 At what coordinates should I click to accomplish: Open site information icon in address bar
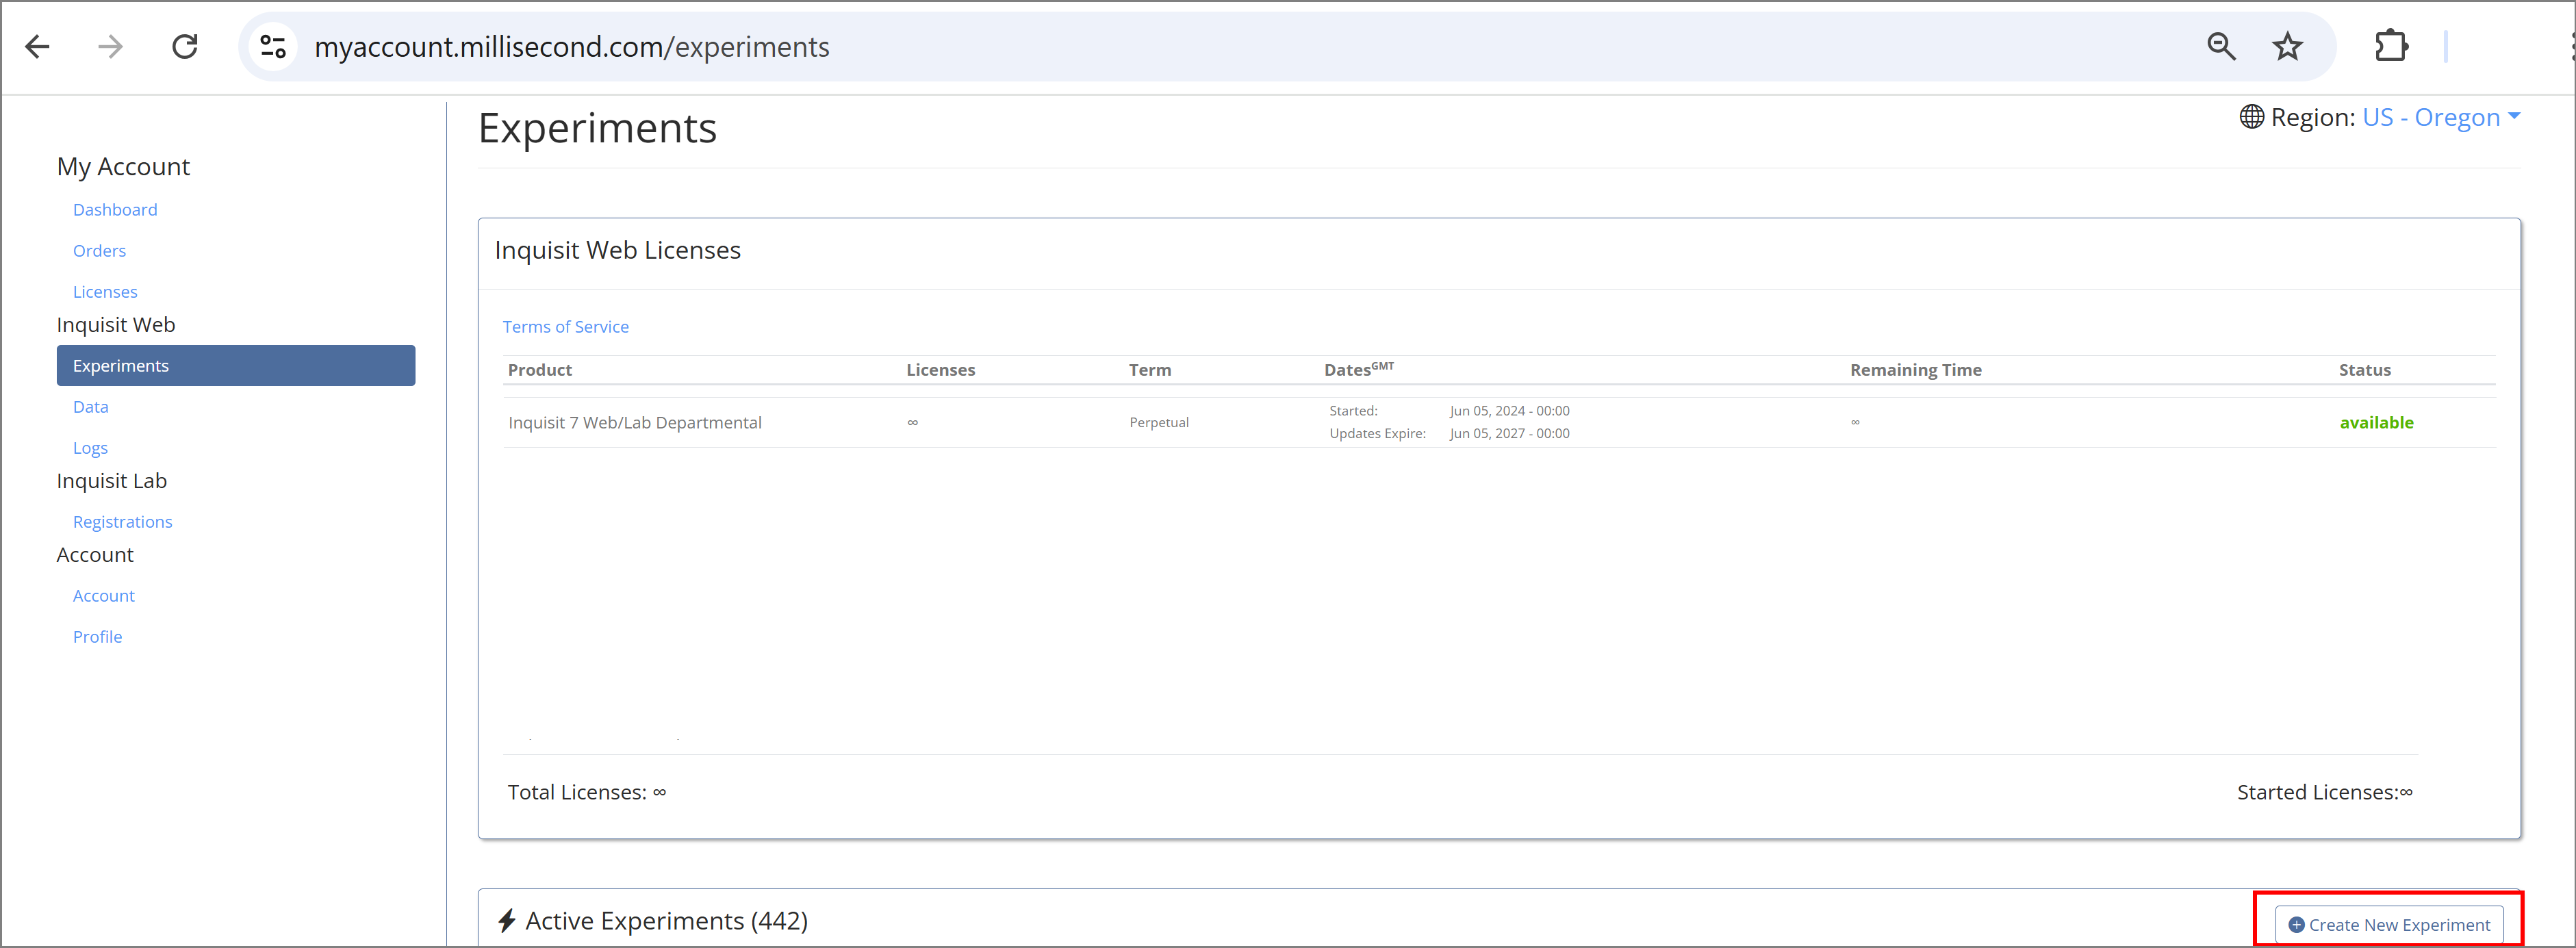point(273,47)
